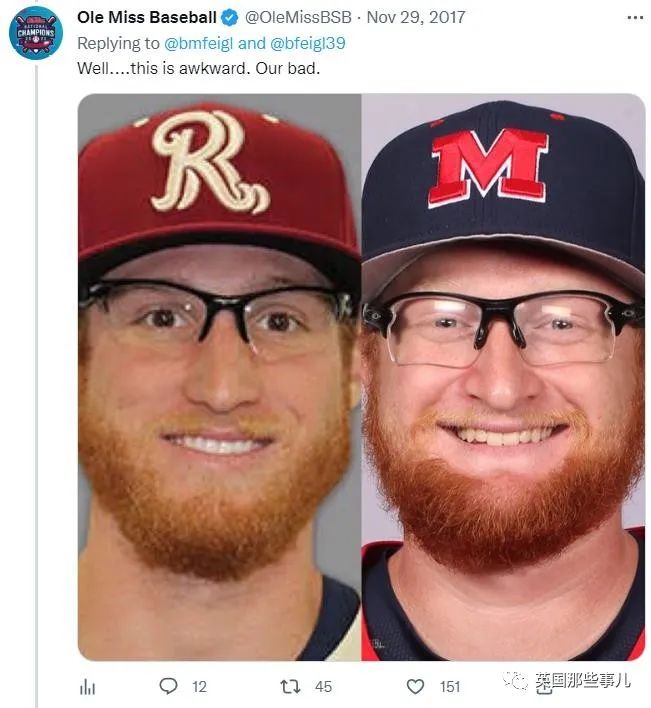Open the Ole Miss Baseball display name
Image resolution: width=651 pixels, height=708 pixels.
147,17
